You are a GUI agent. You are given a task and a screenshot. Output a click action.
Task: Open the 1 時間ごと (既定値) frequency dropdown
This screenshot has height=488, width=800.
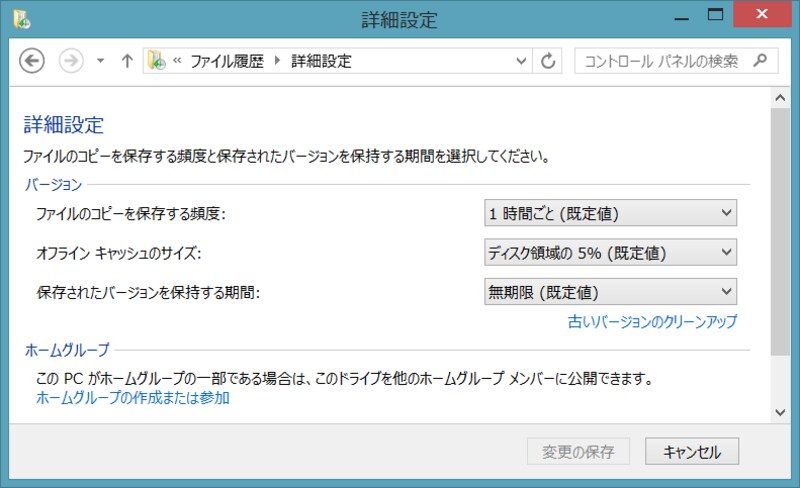click(x=610, y=213)
